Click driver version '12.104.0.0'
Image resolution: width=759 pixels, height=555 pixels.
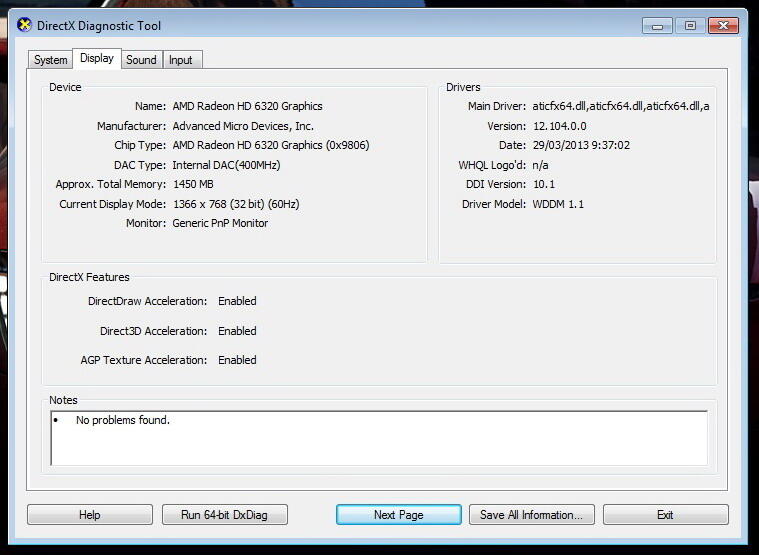pos(560,126)
